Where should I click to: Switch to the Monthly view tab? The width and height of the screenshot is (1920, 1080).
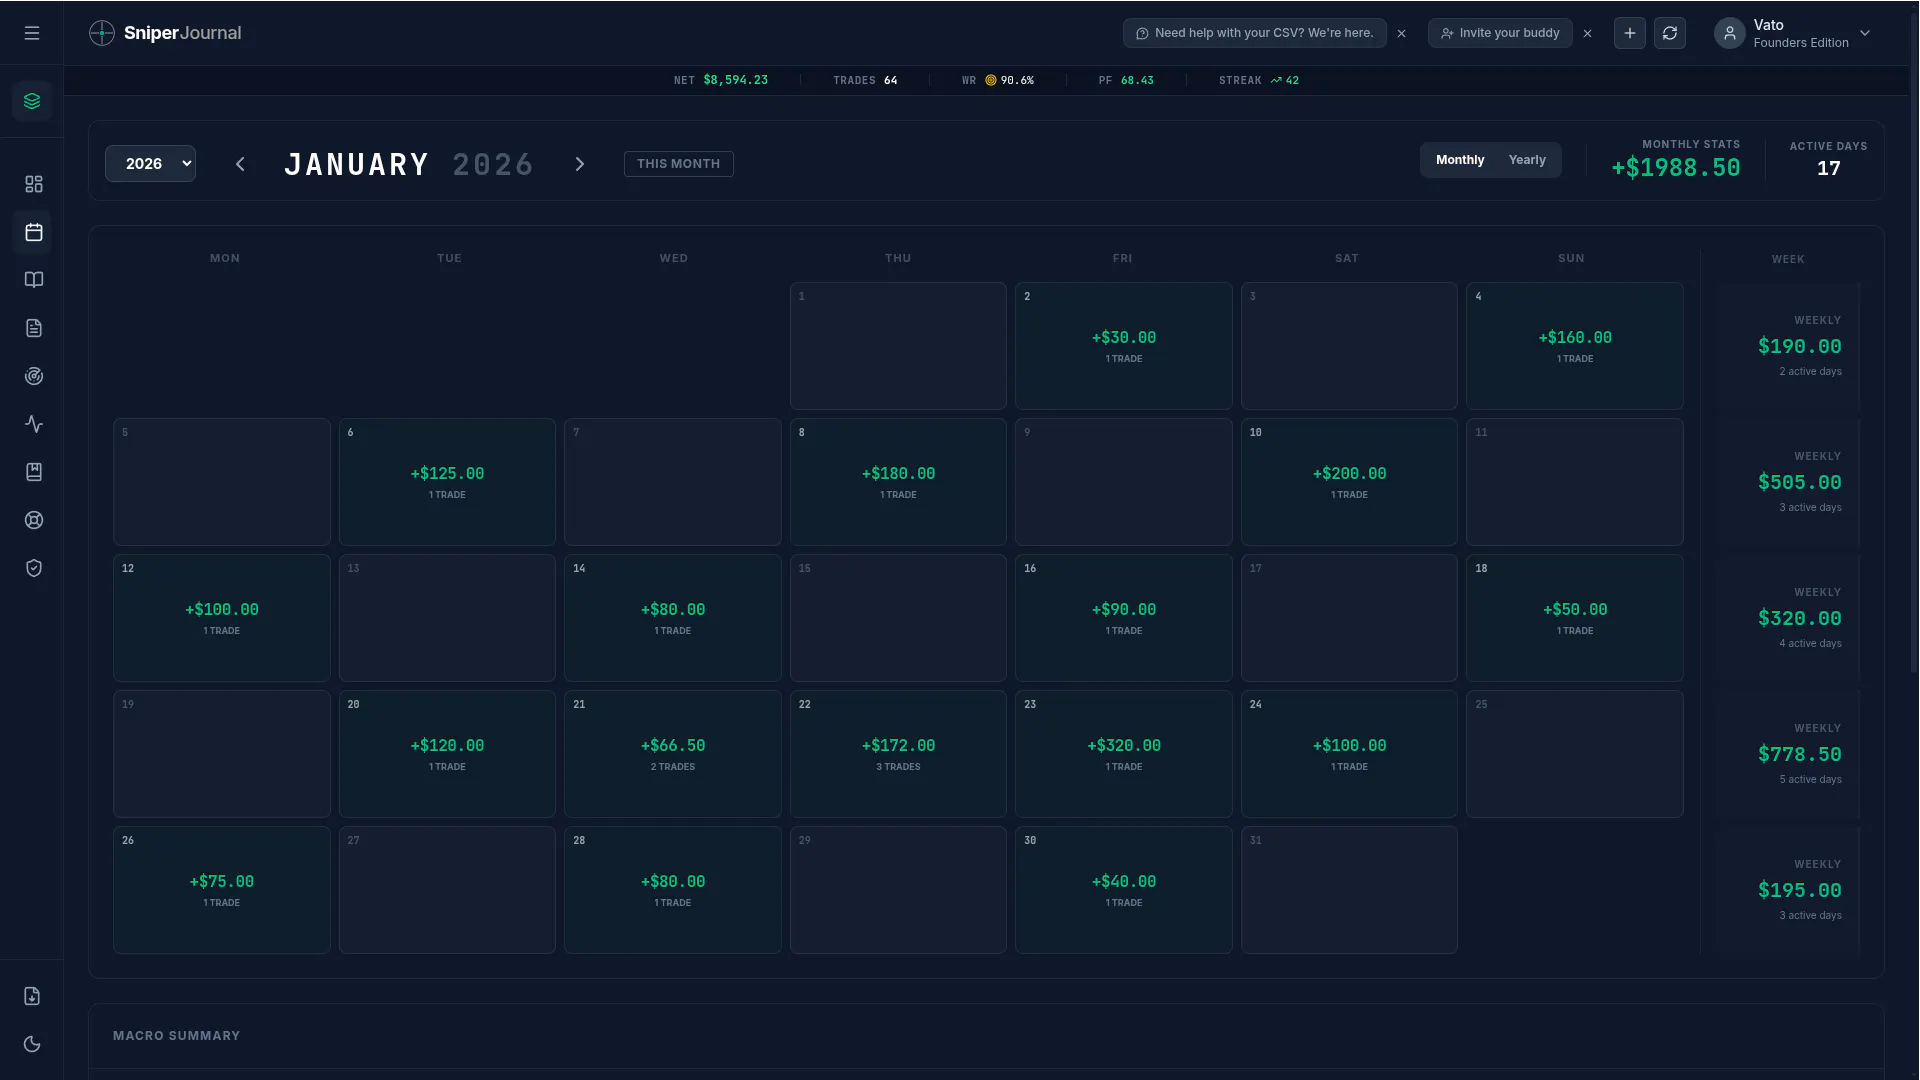tap(1460, 160)
